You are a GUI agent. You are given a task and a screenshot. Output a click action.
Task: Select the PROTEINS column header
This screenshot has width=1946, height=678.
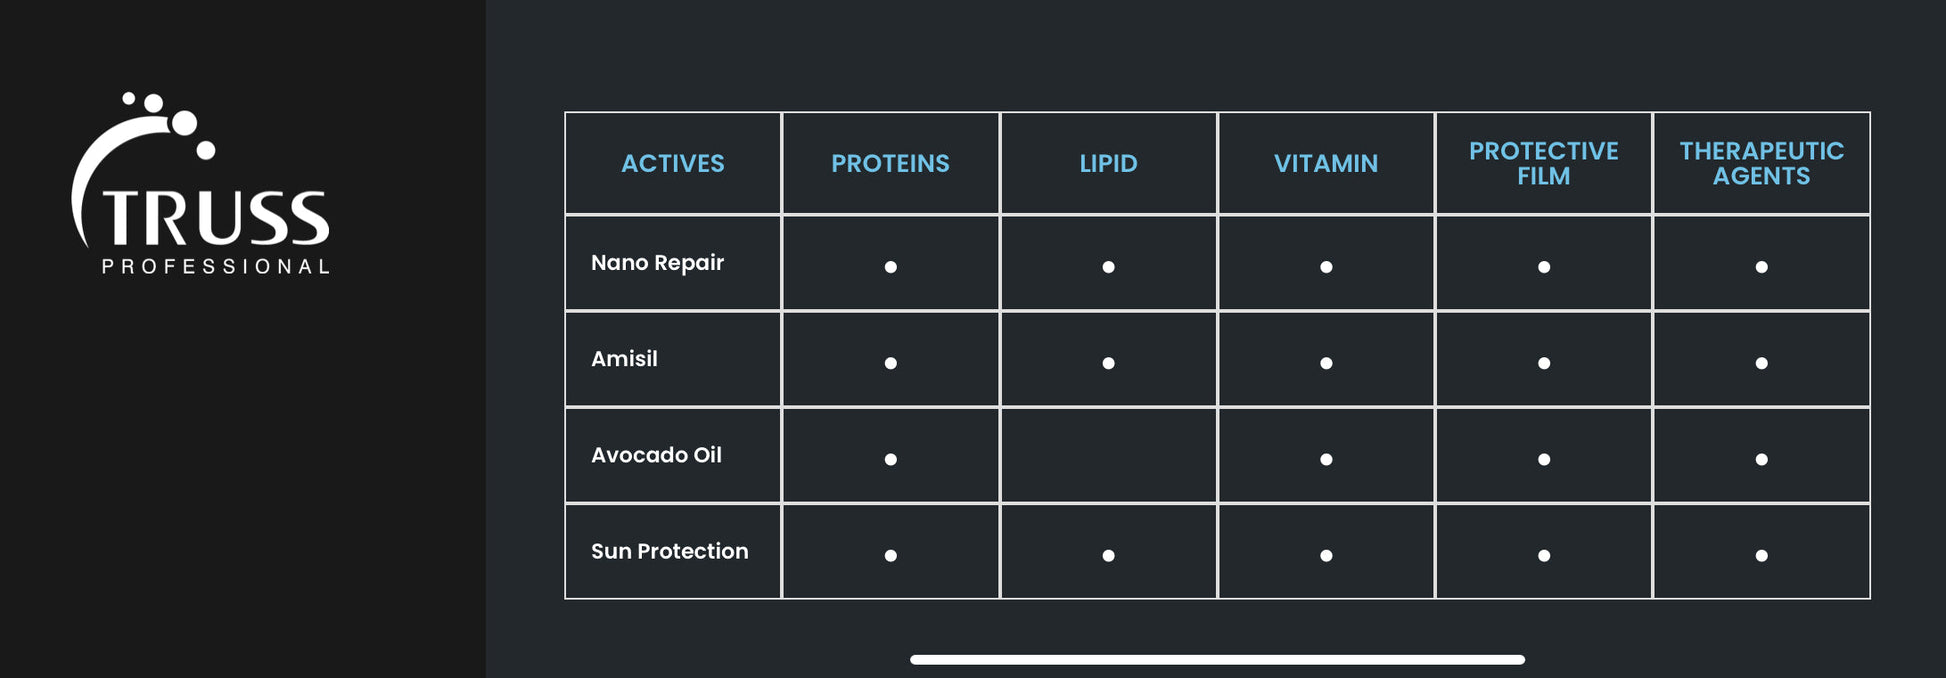pyautogui.click(x=890, y=163)
